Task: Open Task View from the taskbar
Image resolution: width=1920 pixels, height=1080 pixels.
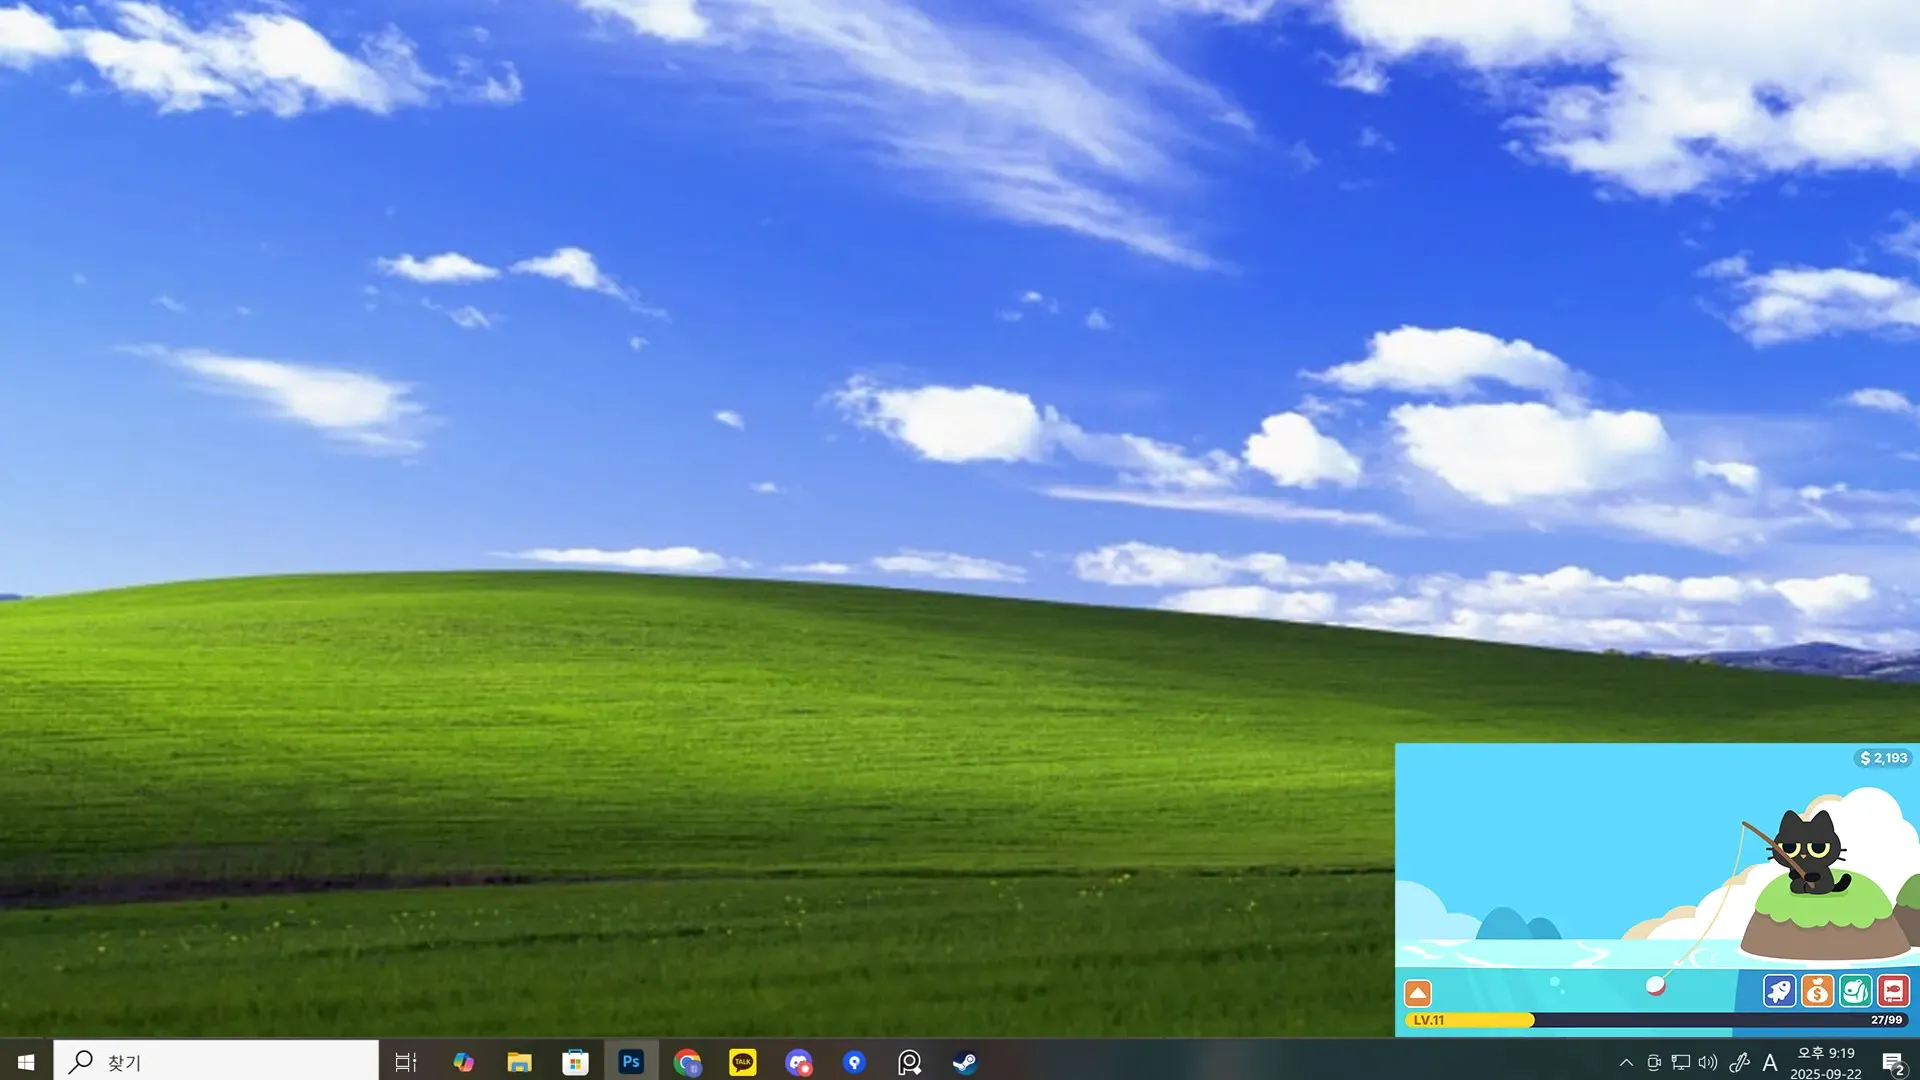Action: tap(405, 1062)
